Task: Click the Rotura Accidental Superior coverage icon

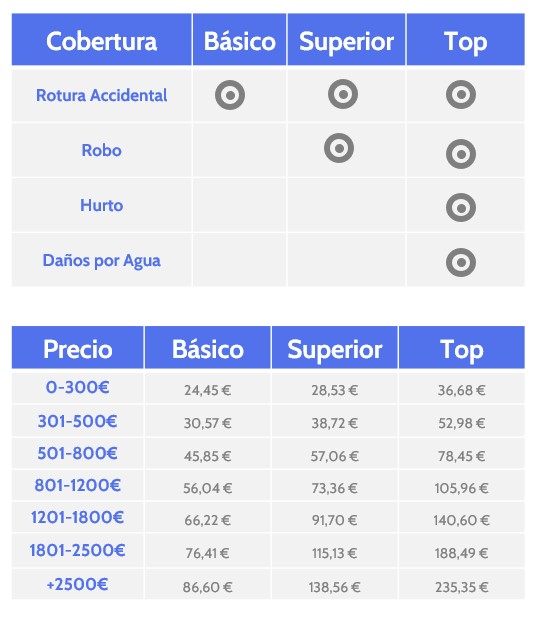Action: (343, 94)
